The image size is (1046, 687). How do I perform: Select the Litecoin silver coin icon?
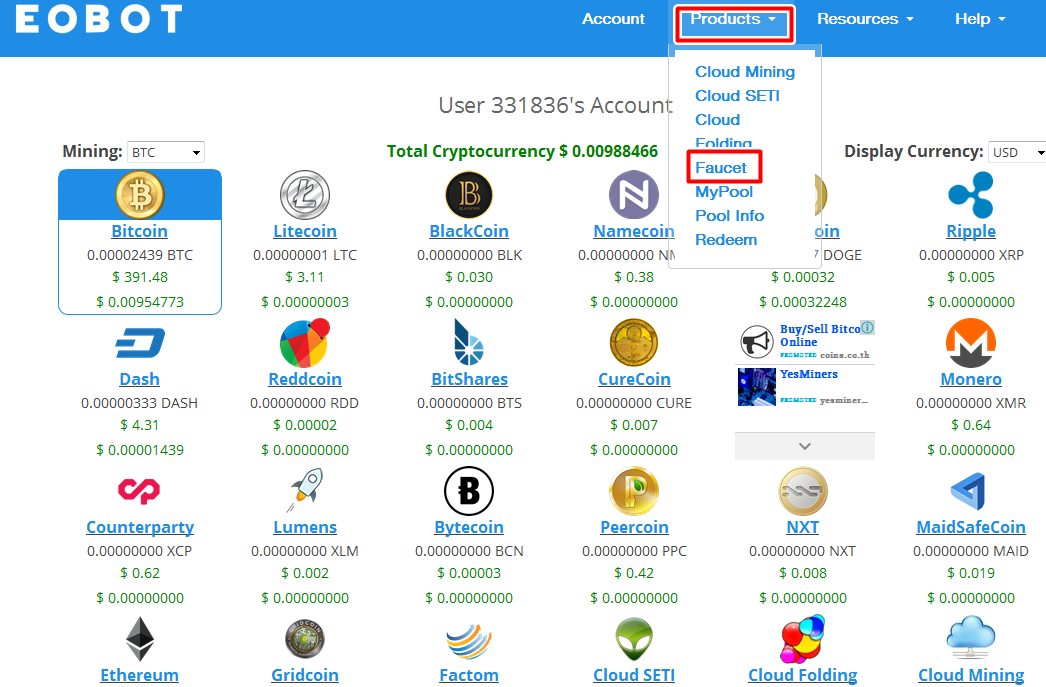pyautogui.click(x=305, y=195)
